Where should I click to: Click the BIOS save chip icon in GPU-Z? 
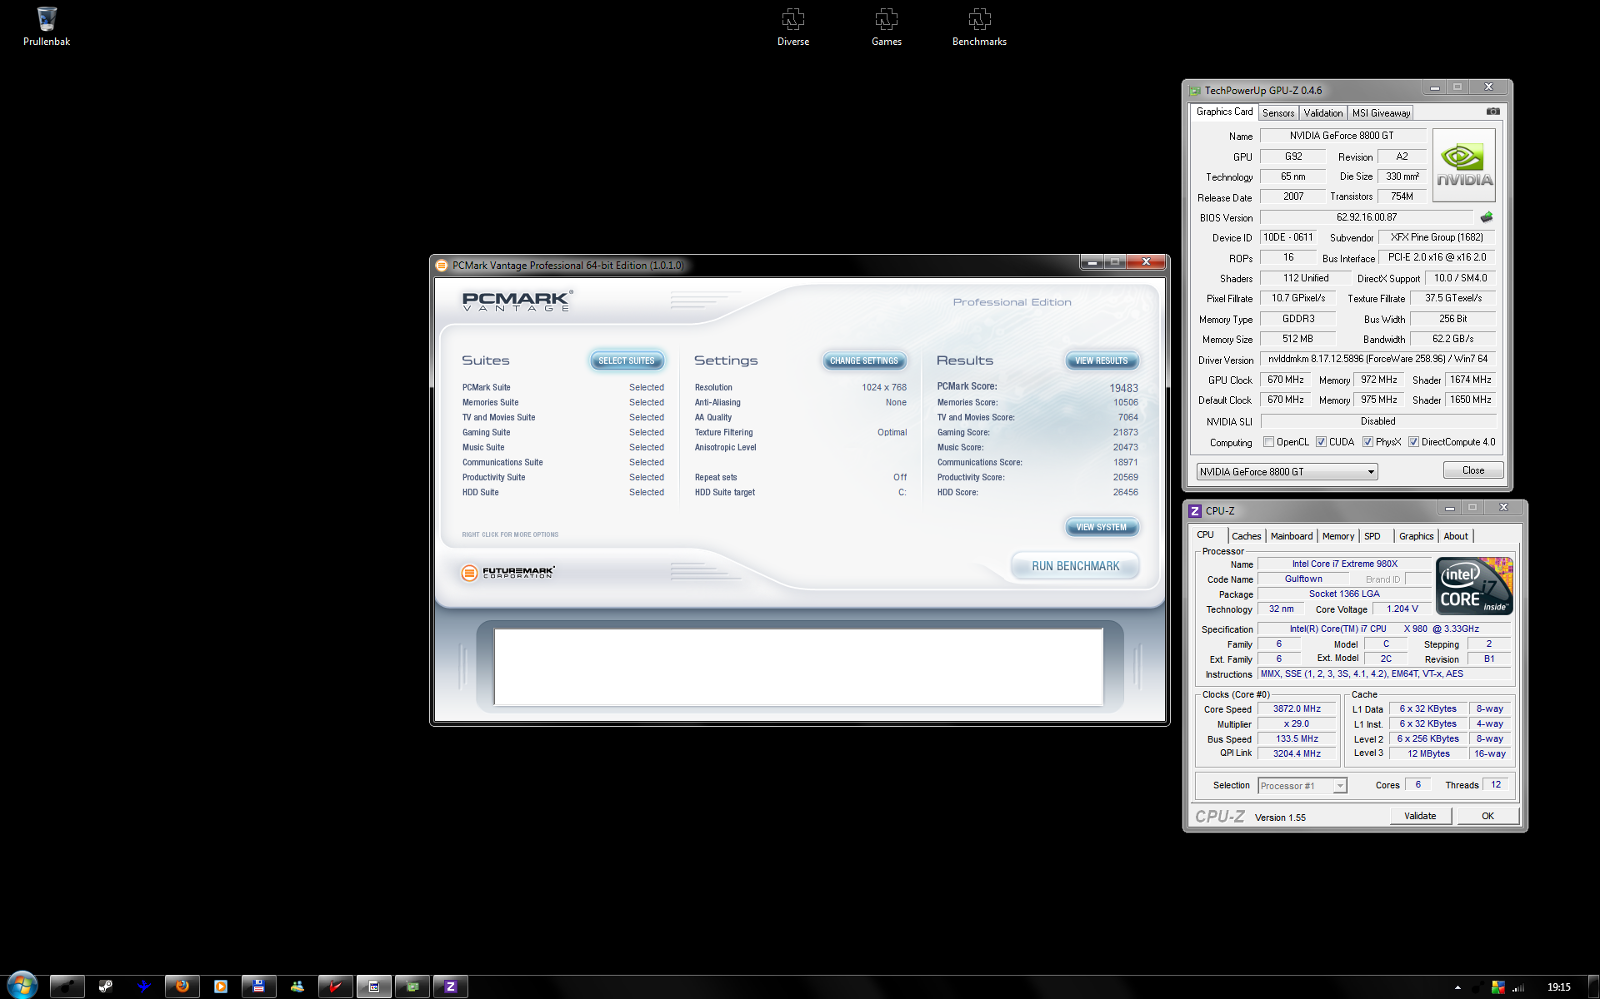[1487, 217]
